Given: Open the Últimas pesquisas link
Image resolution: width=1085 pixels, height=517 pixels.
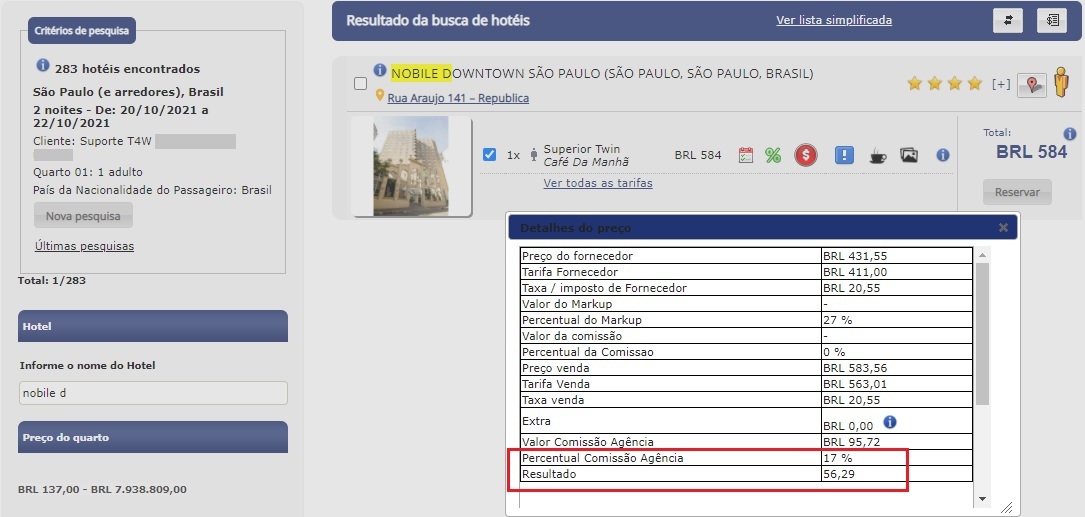Looking at the screenshot, I should (x=84, y=246).
